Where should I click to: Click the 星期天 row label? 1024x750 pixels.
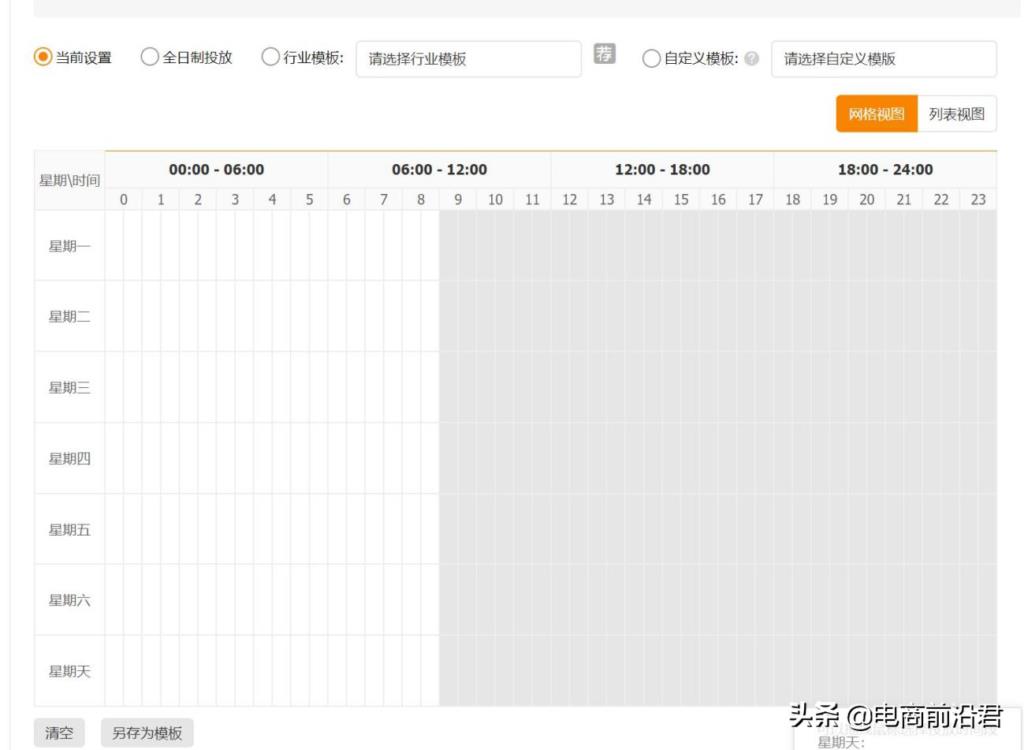click(69, 671)
